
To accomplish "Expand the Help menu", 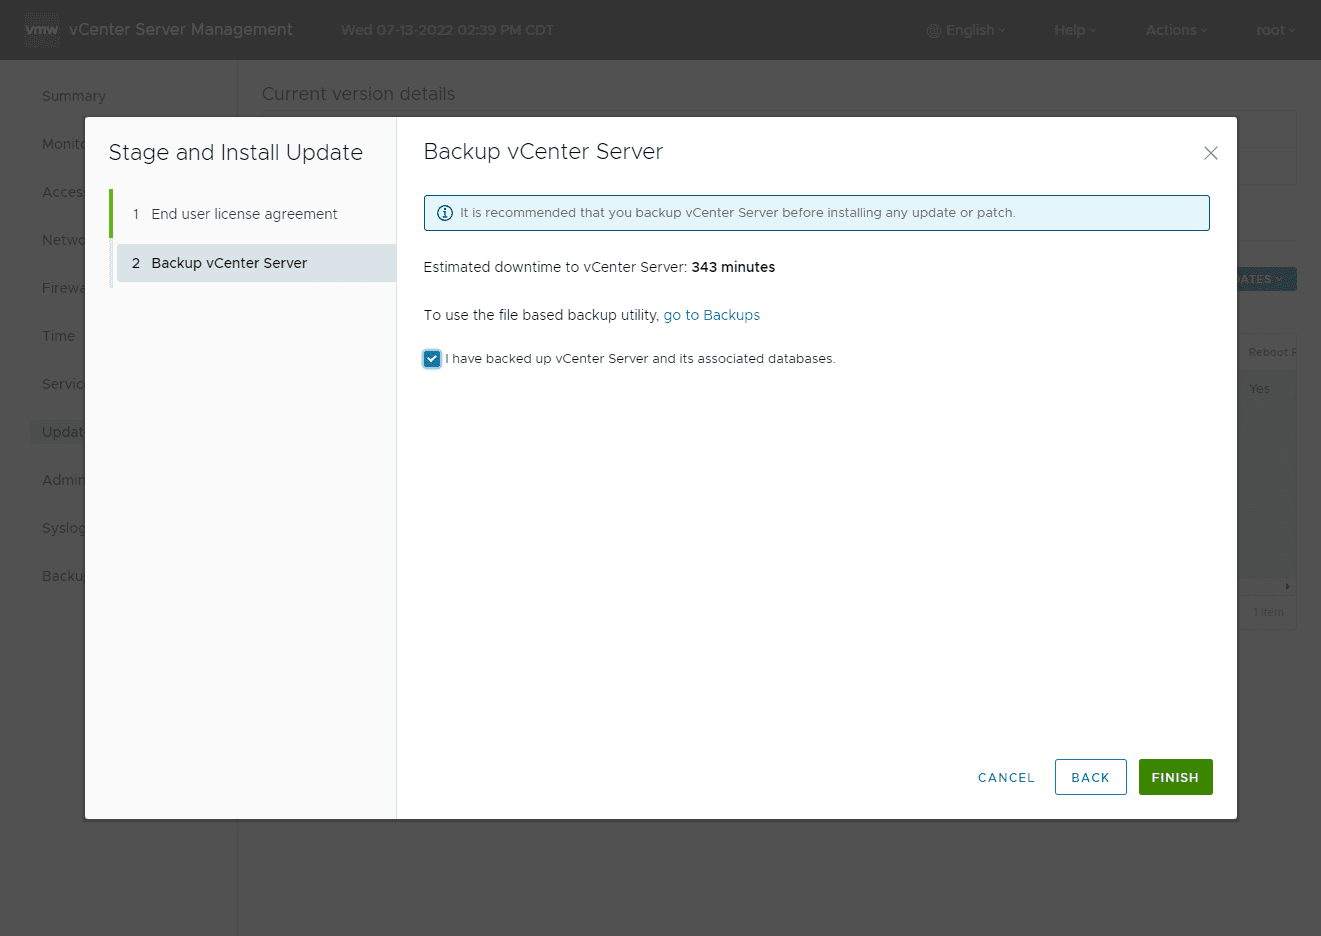I will click(1075, 30).
